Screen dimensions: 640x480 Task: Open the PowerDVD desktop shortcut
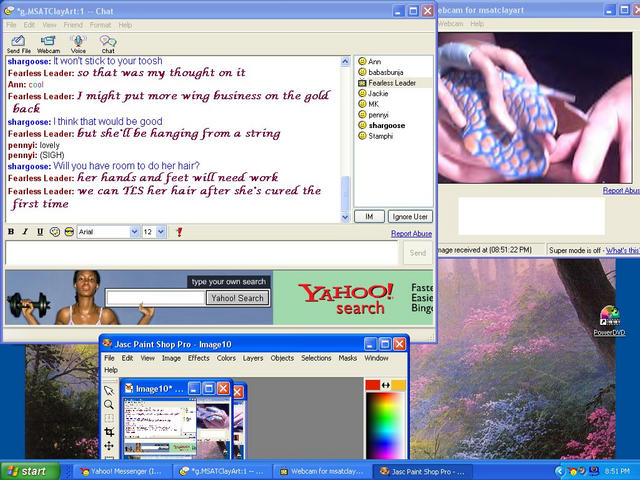coord(609,321)
